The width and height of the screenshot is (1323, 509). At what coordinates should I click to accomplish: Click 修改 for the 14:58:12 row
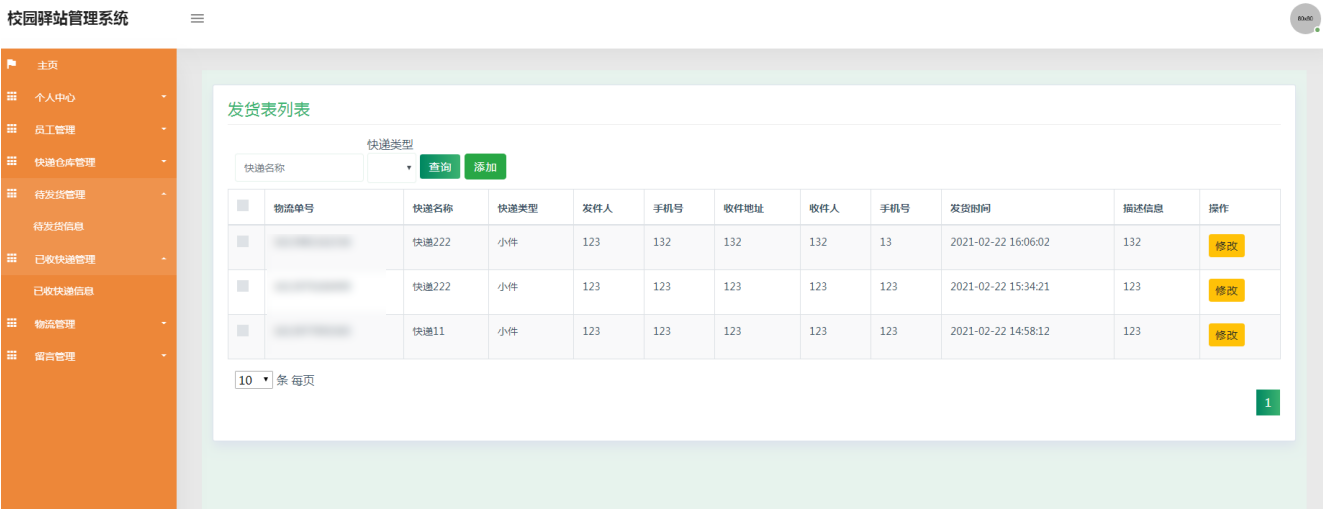click(1226, 335)
